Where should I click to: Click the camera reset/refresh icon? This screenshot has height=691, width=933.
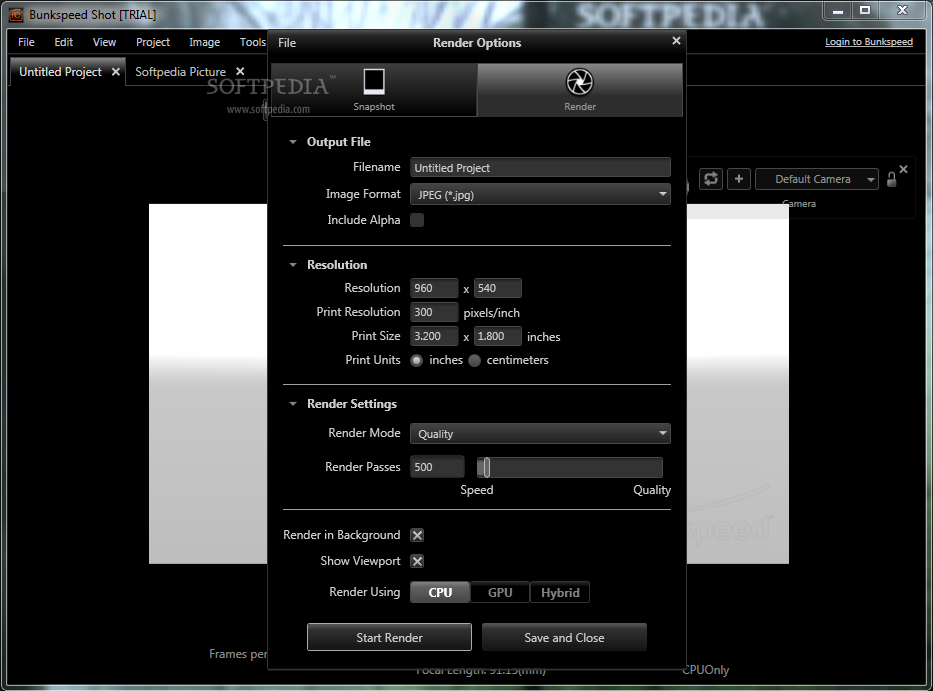coord(710,179)
